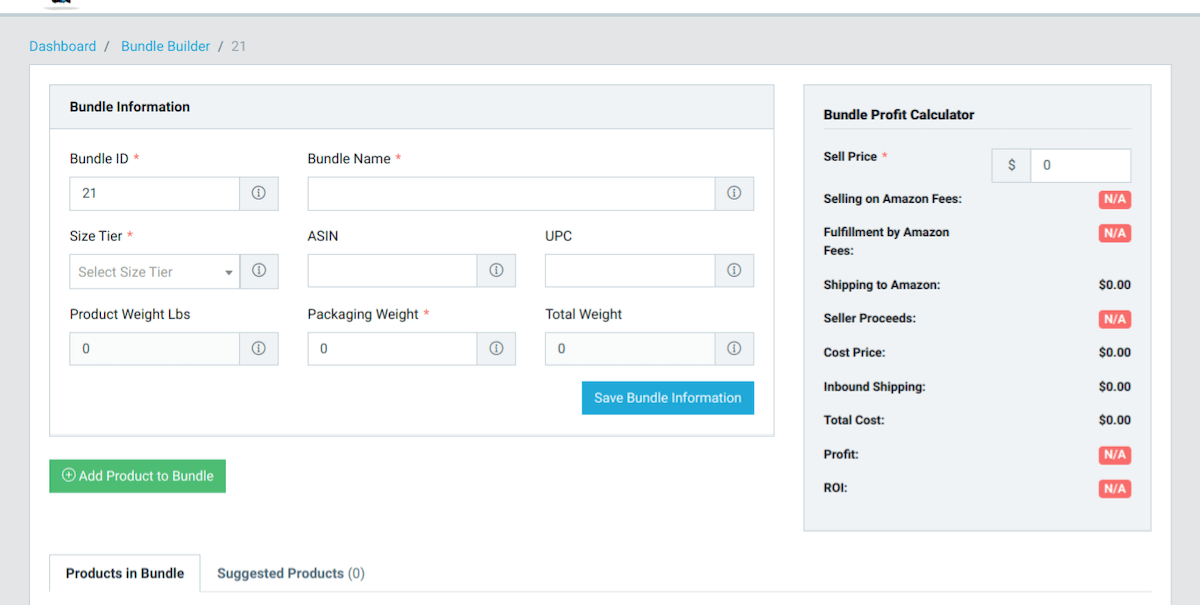This screenshot has width=1200, height=605.
Task: Click the info icon beside ASIN field
Action: [496, 271]
